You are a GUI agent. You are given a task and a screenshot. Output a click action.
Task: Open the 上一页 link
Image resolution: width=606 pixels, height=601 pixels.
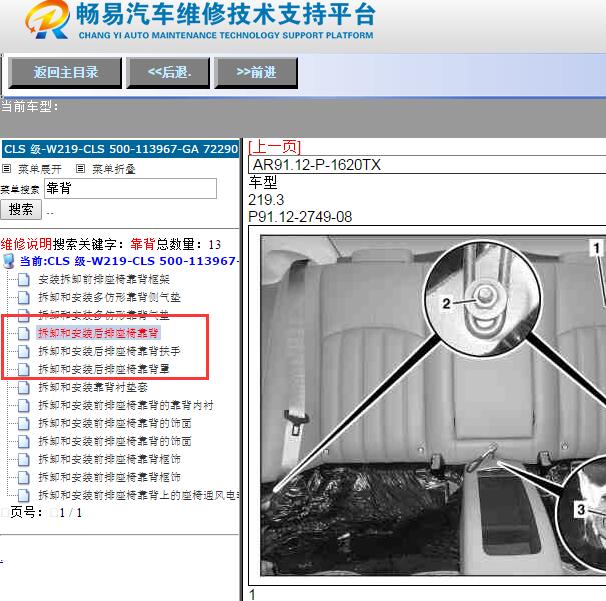point(275,147)
